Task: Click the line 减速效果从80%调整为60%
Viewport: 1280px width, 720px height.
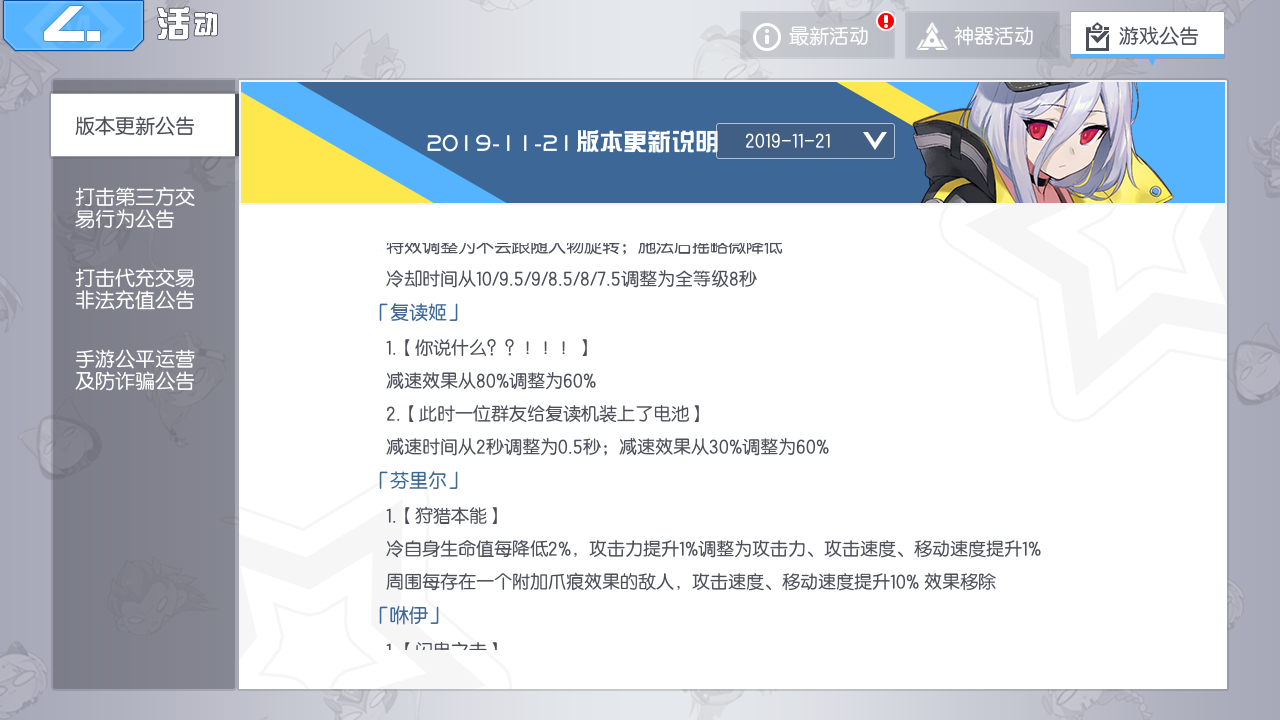Action: tap(491, 381)
